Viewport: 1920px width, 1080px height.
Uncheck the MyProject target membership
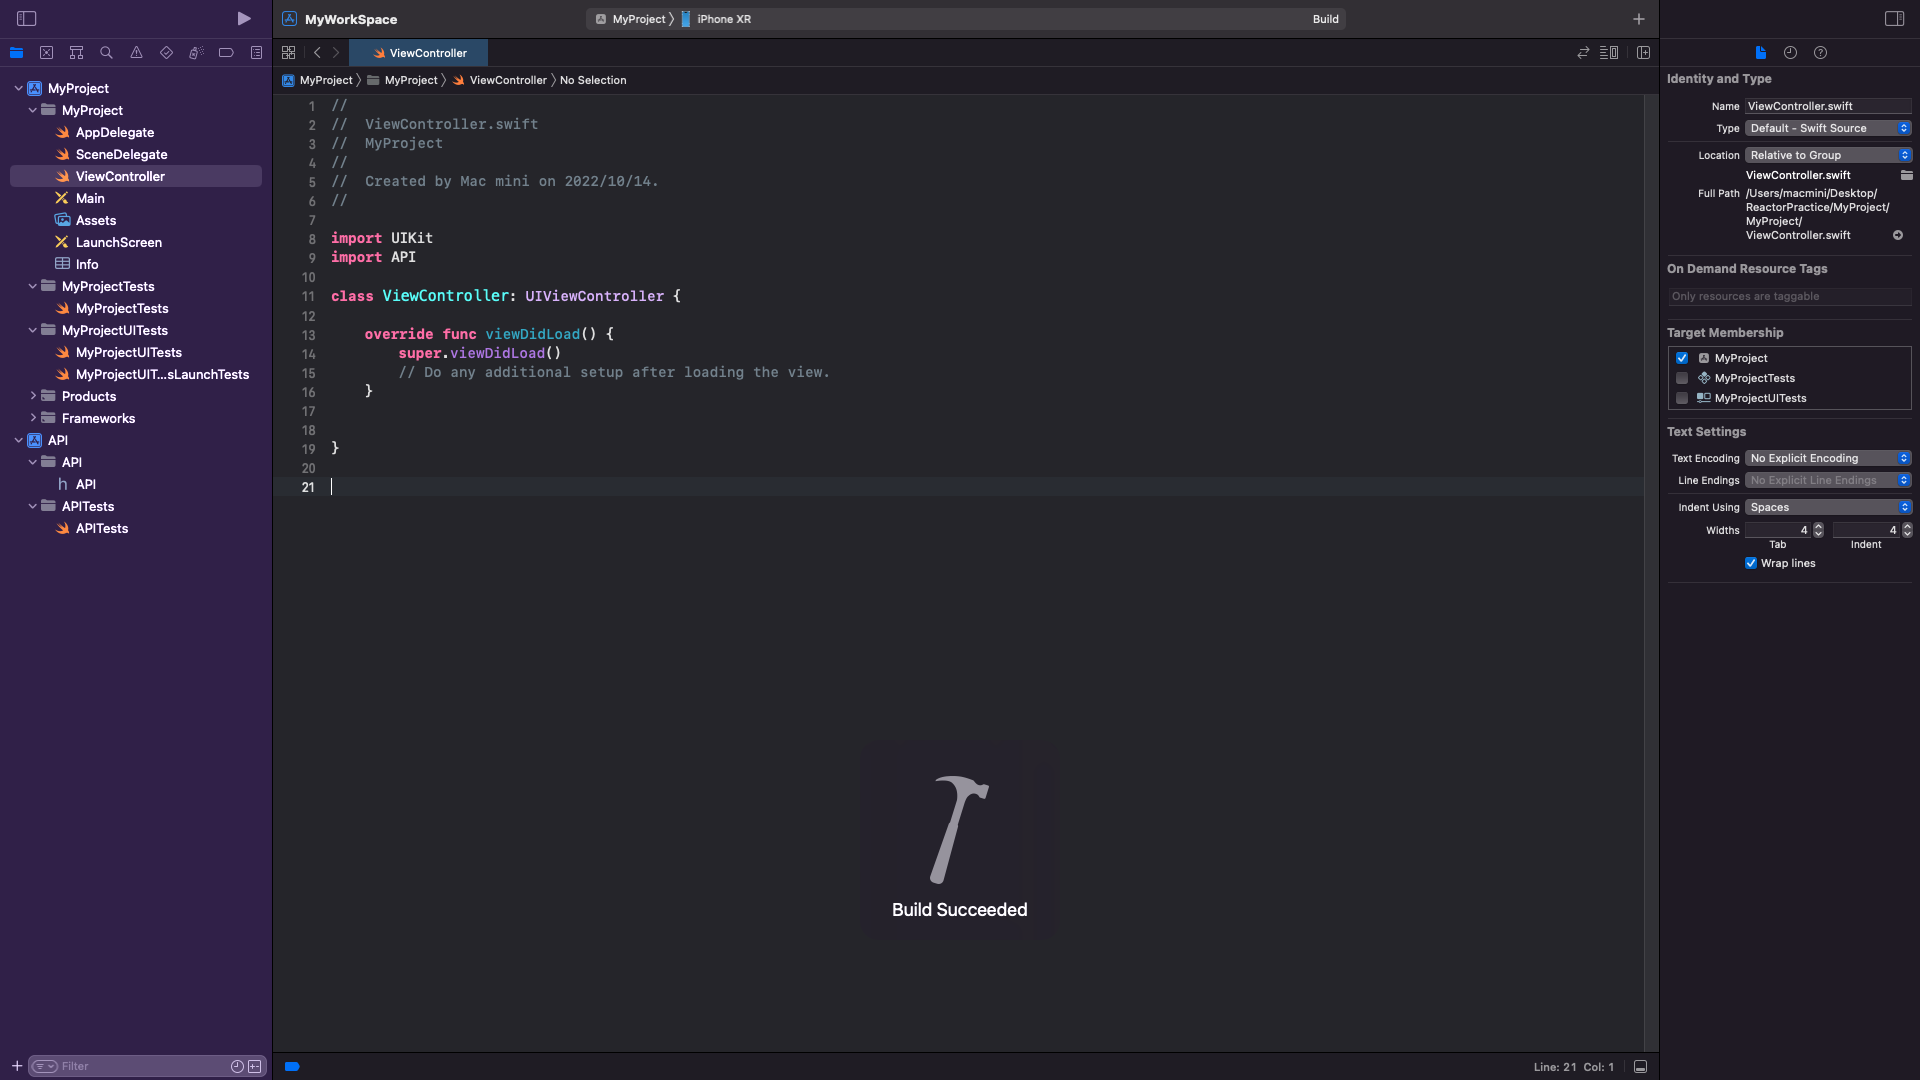(x=1682, y=358)
